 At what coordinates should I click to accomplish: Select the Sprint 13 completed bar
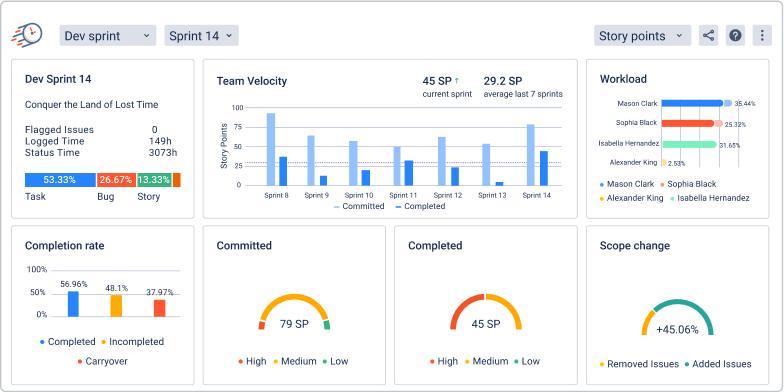pos(499,184)
